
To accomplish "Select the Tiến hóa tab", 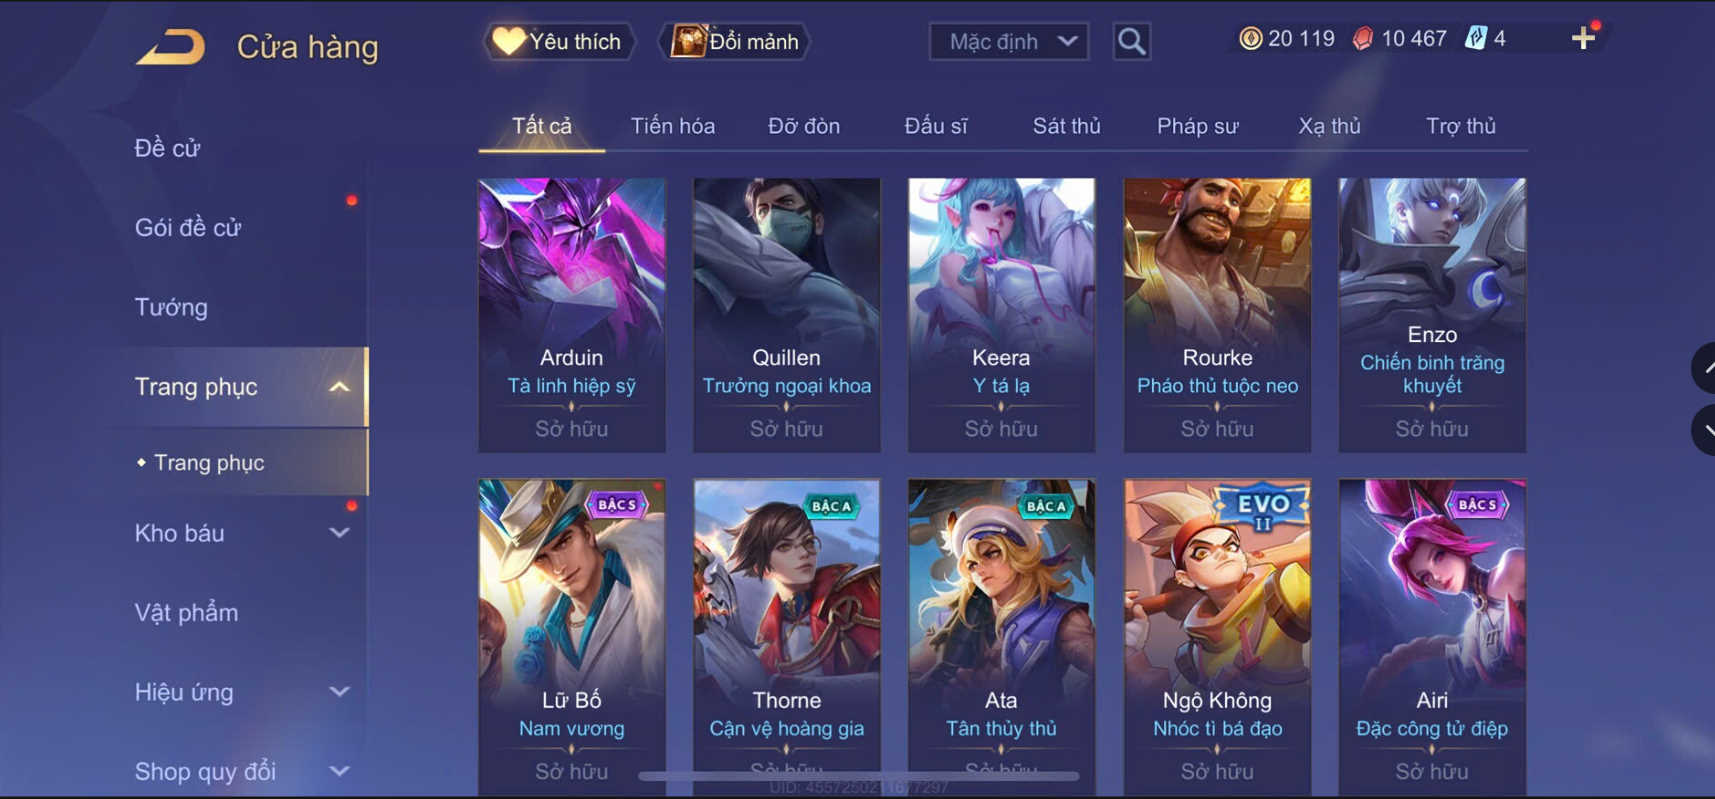I will (672, 126).
